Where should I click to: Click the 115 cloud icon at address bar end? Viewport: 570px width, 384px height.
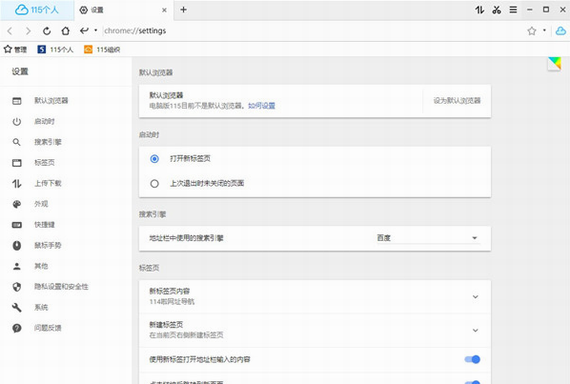561,31
